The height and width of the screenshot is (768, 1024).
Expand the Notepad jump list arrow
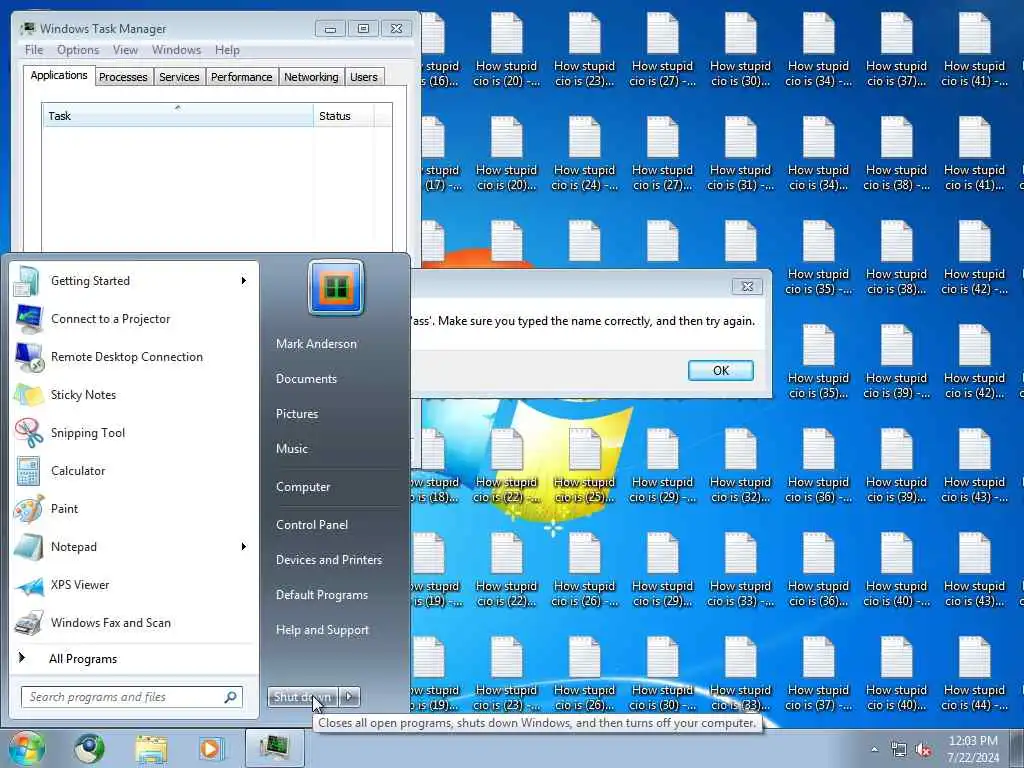[244, 547]
